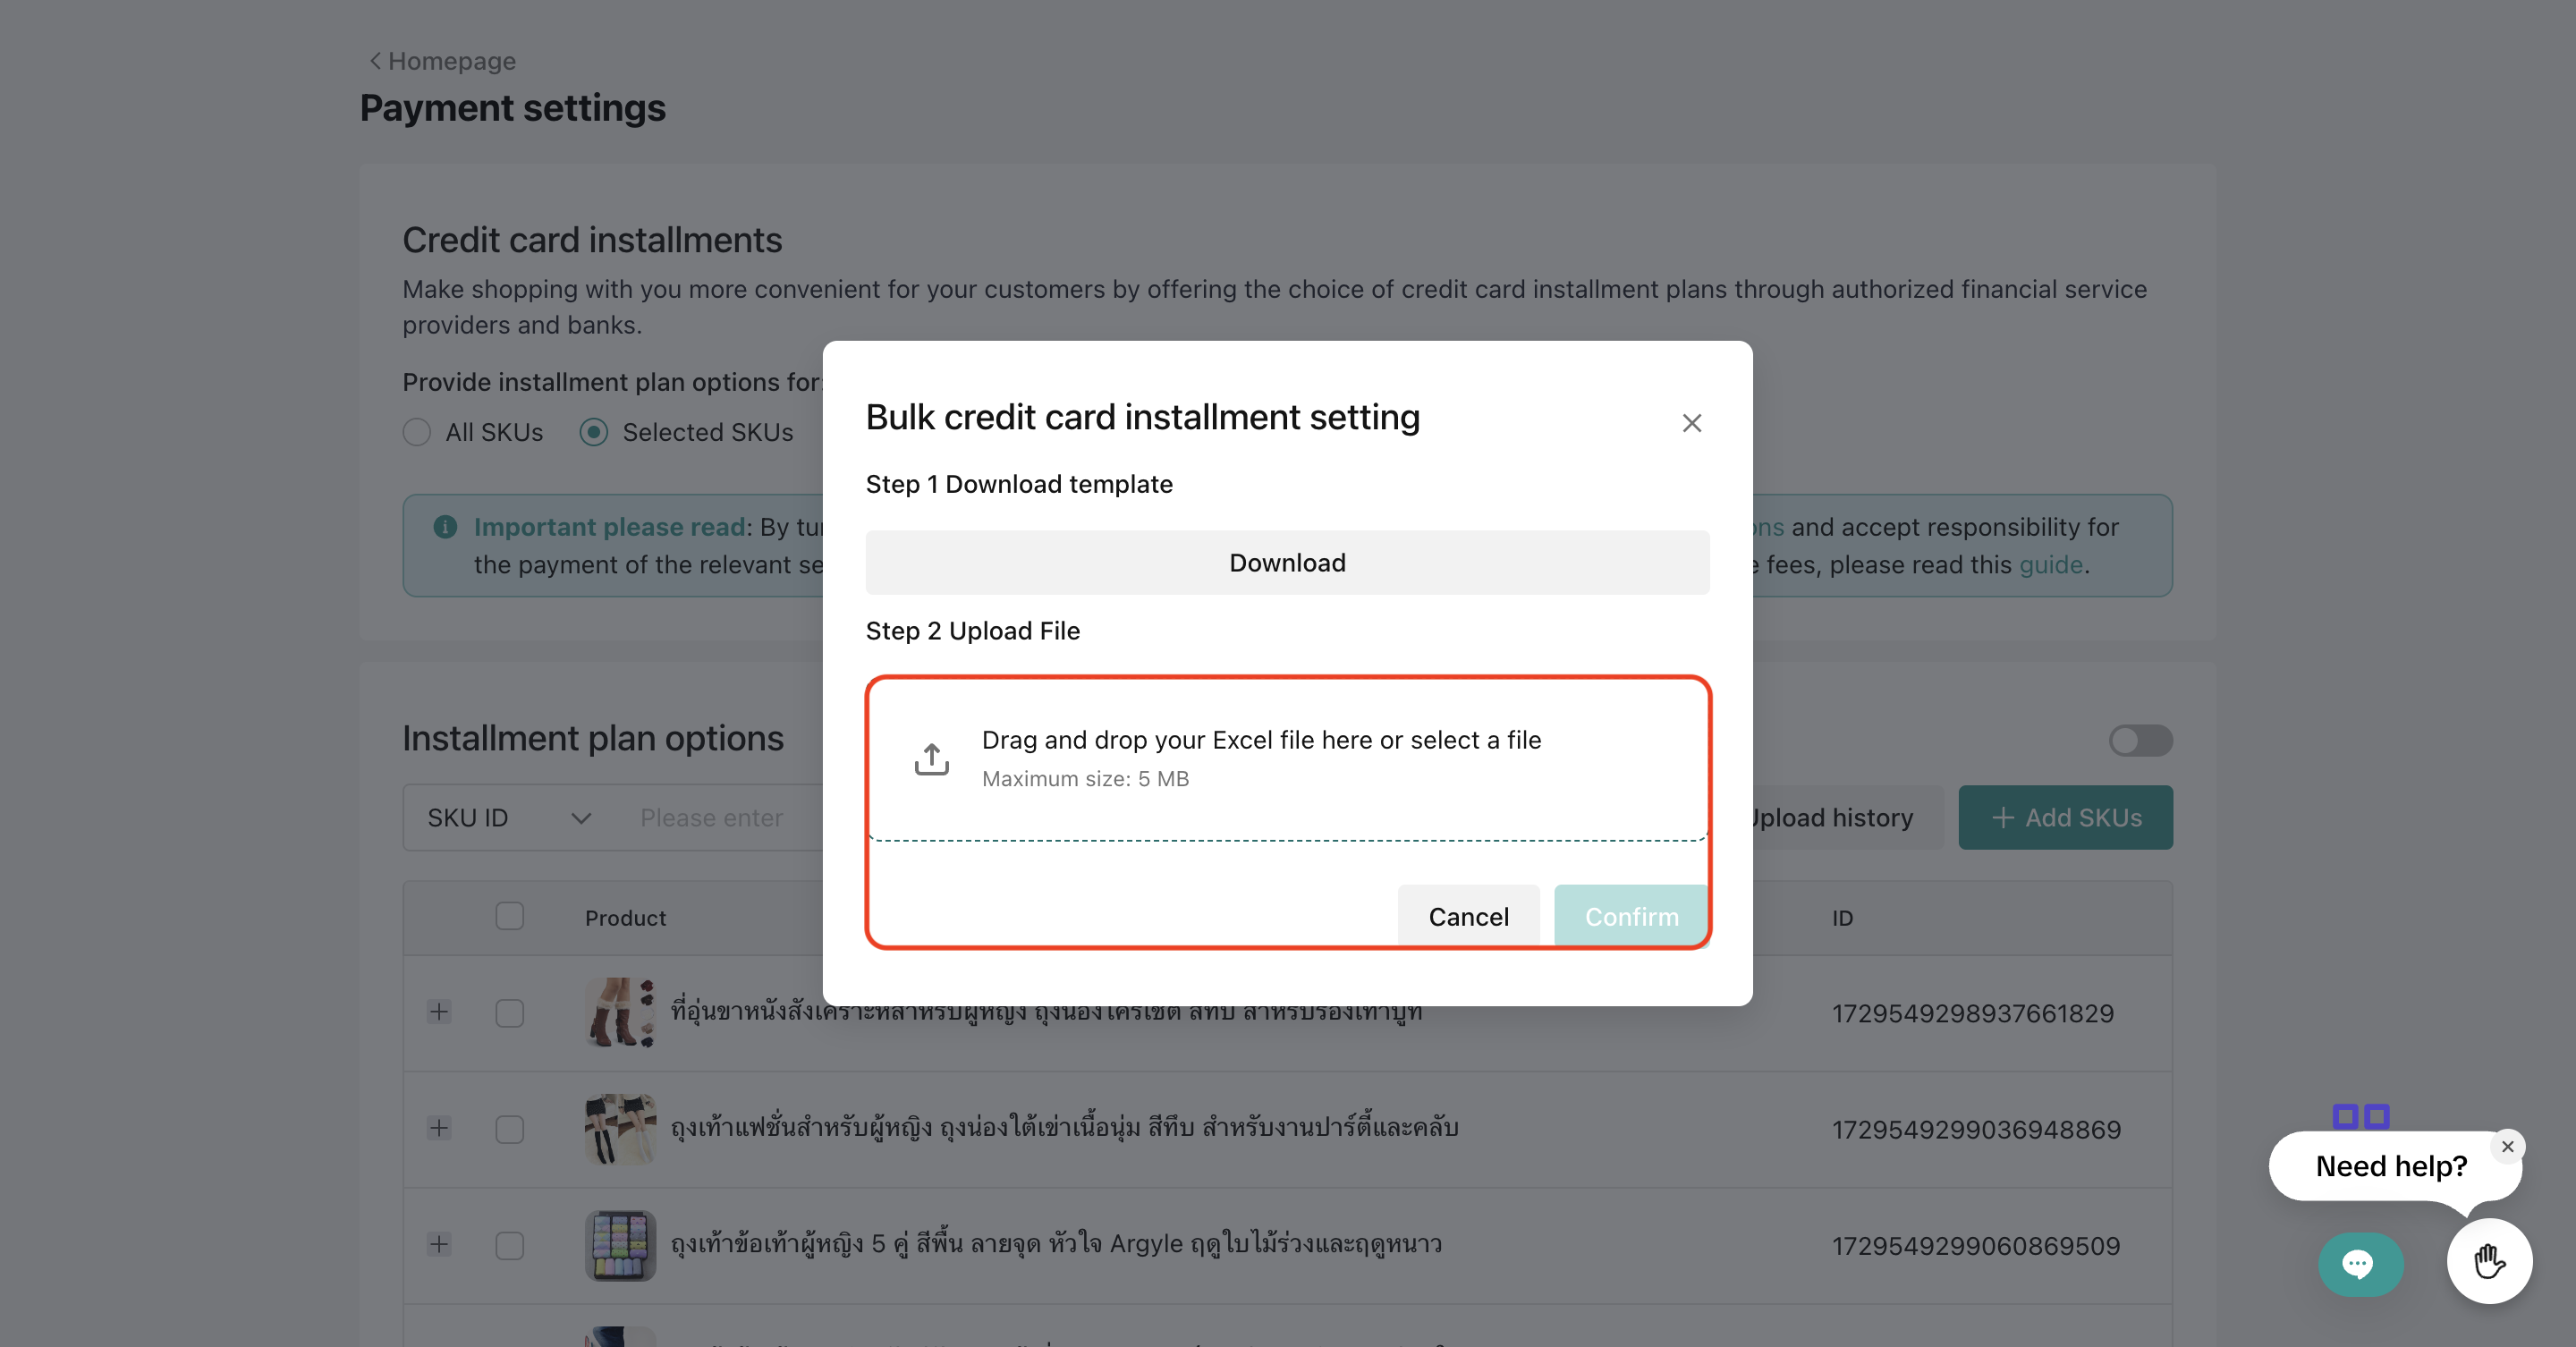This screenshot has height=1347, width=2576.
Task: Expand the second product row
Action: click(x=439, y=1128)
